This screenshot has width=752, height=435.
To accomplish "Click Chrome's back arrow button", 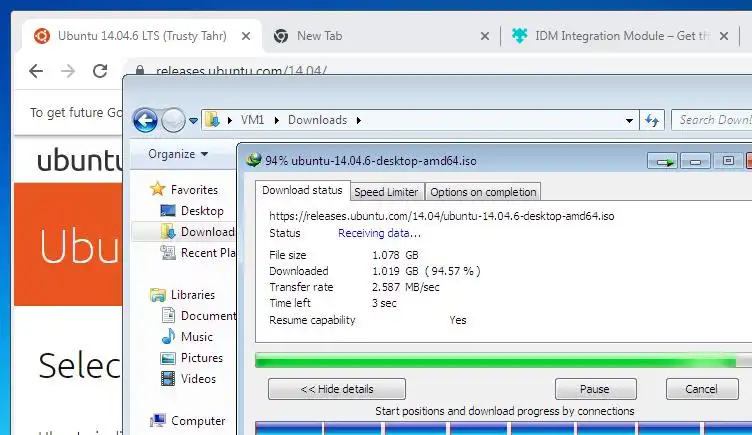I will pos(36,71).
